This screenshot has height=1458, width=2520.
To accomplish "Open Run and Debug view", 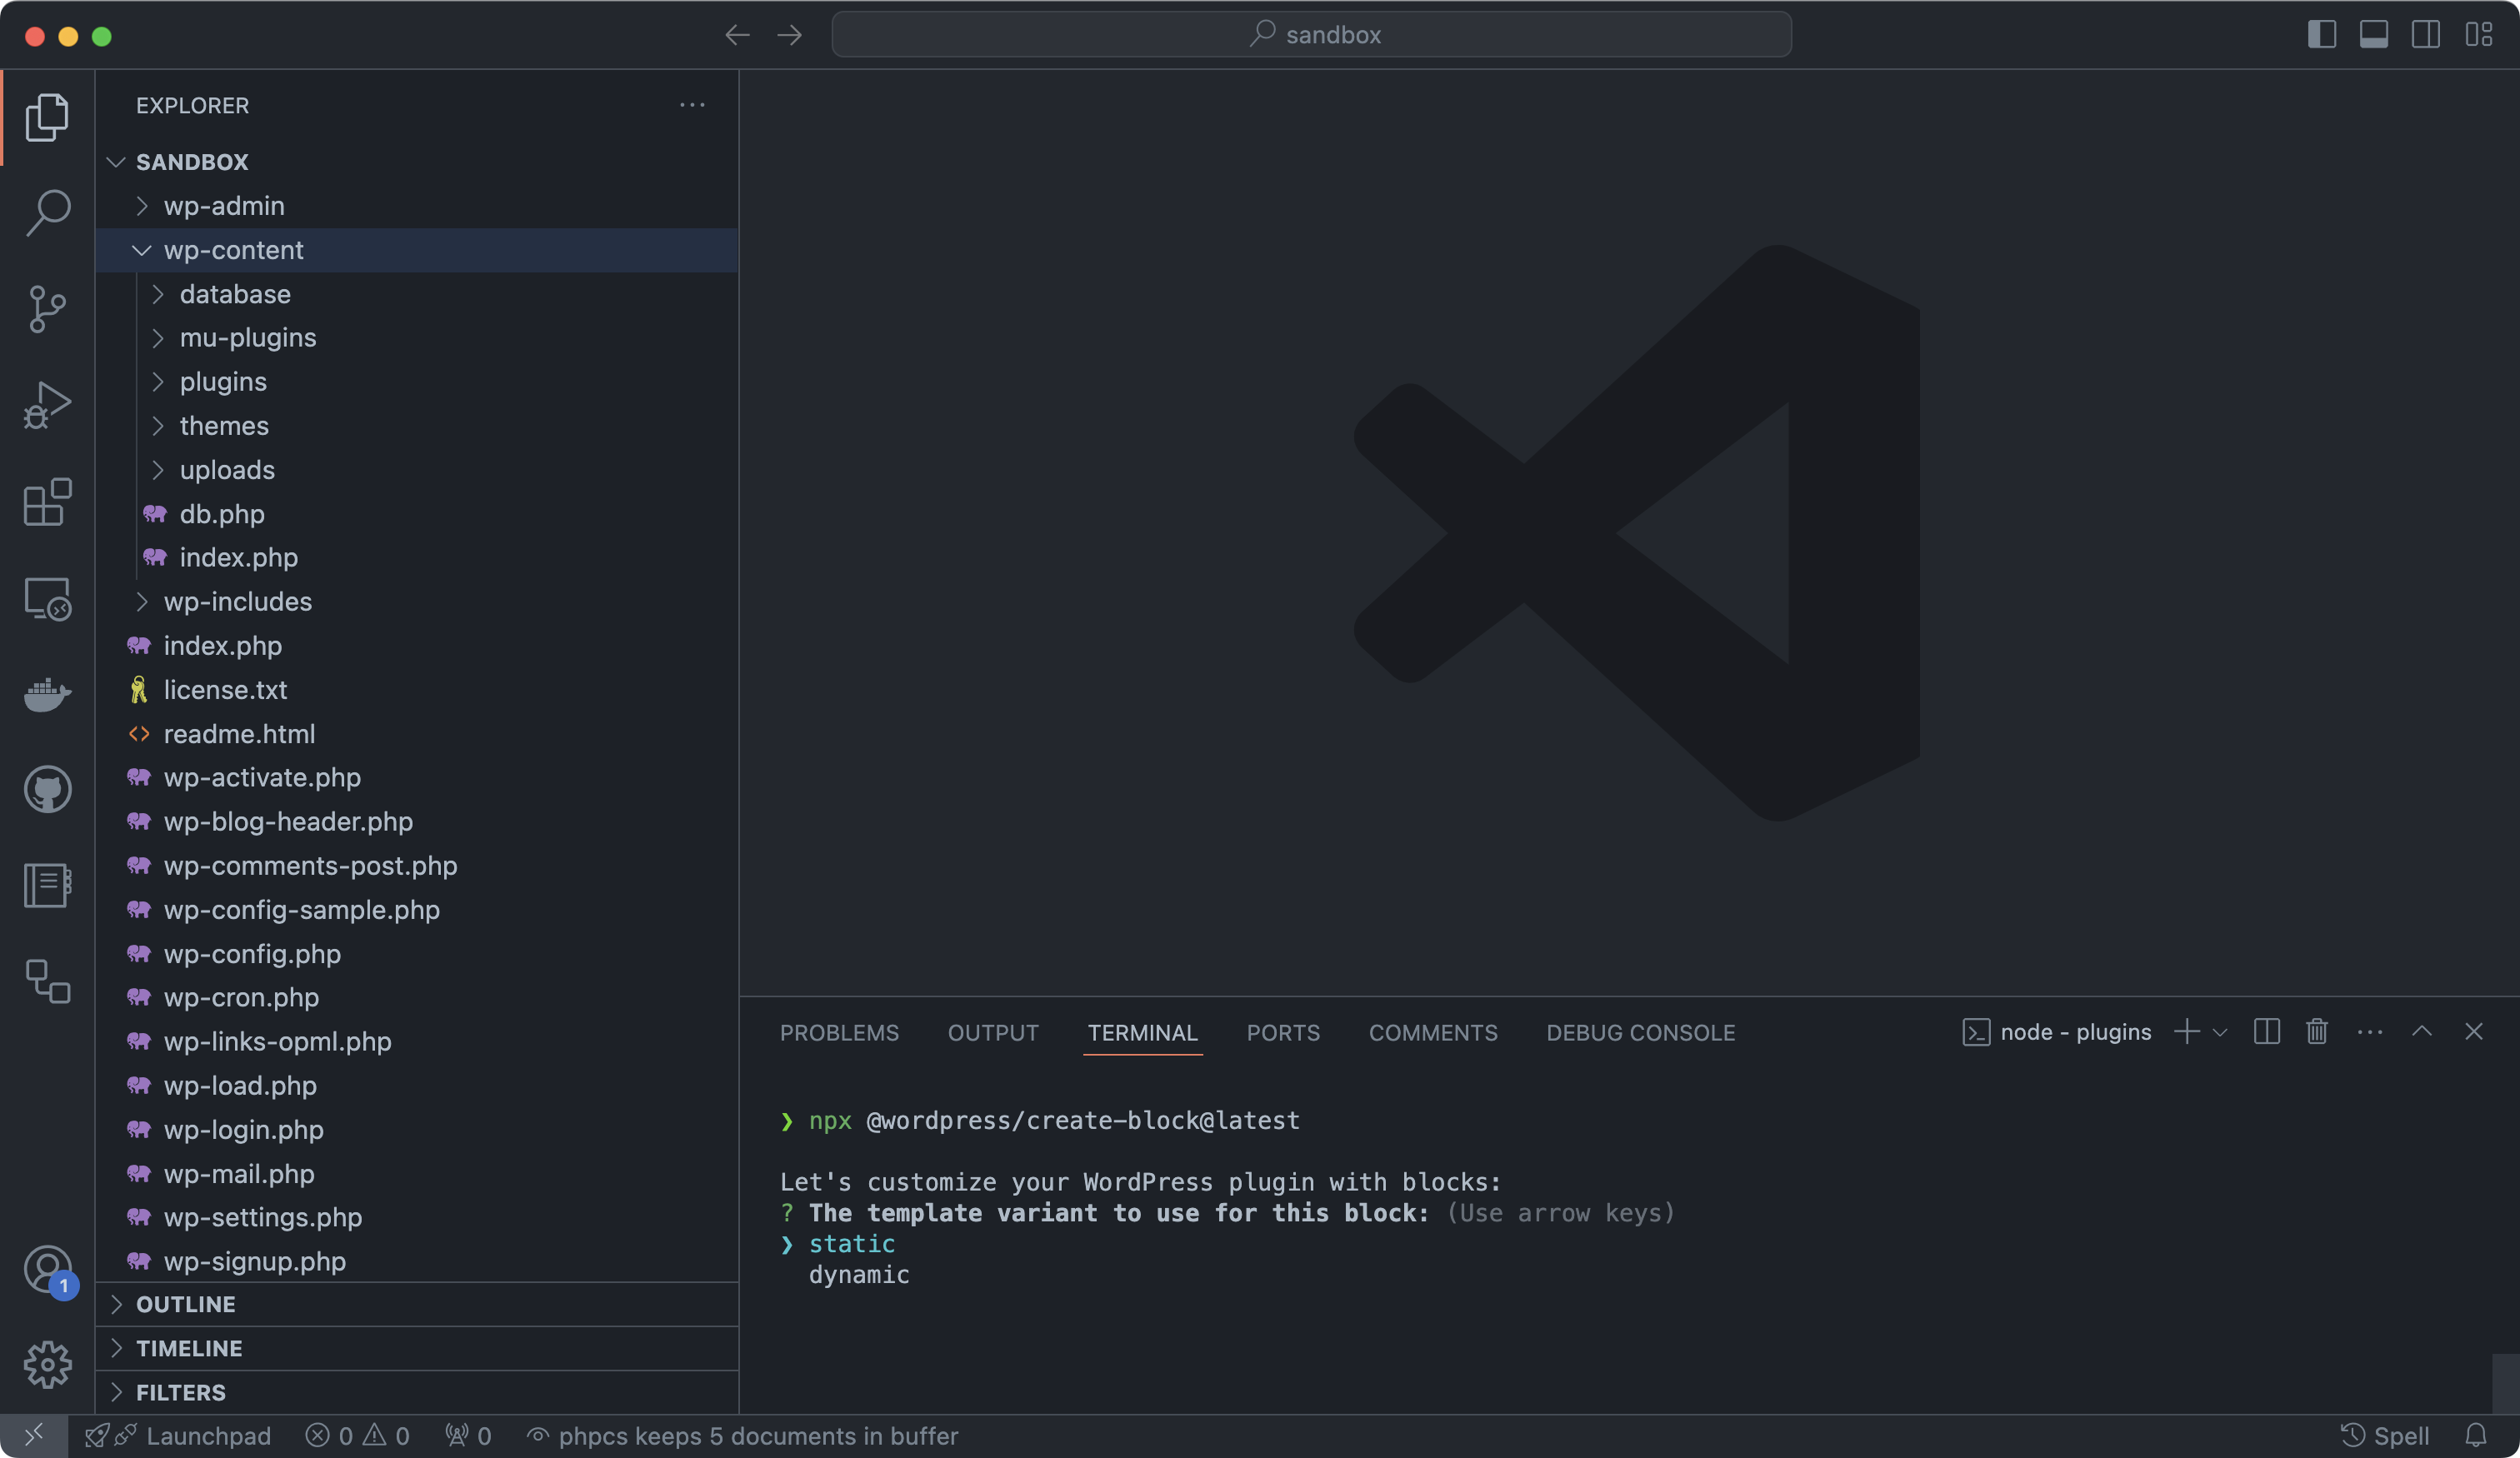I will pos(47,405).
